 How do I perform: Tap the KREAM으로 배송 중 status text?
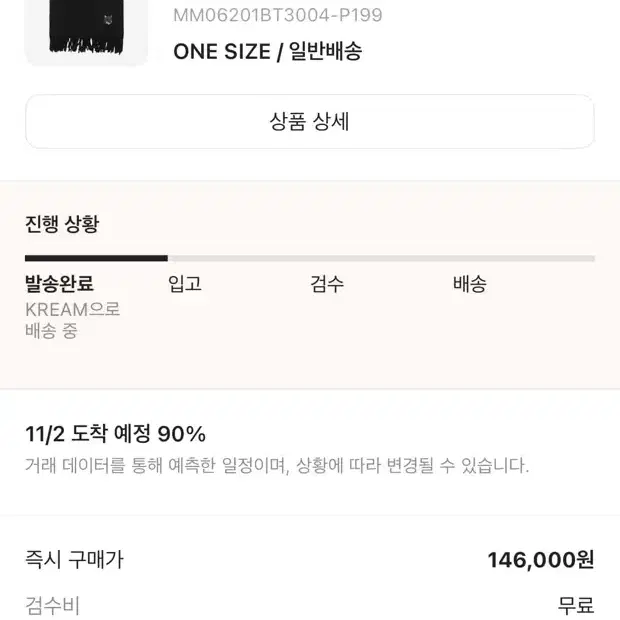tap(72, 320)
